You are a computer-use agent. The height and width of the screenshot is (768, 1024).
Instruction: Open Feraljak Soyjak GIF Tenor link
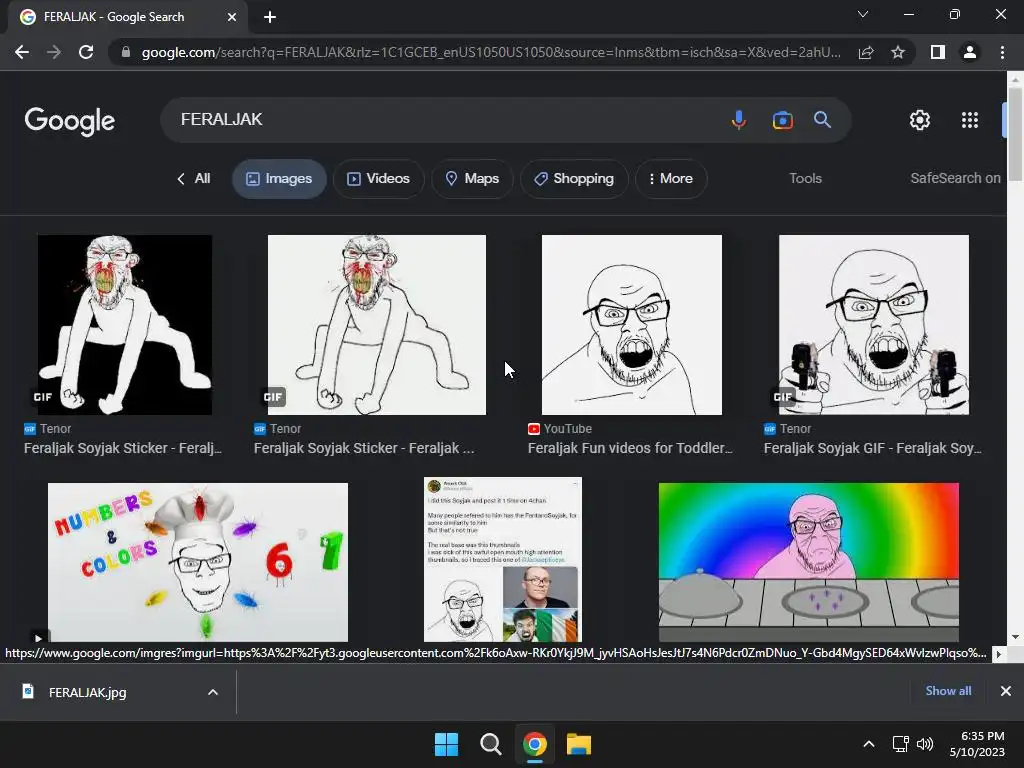point(872,448)
